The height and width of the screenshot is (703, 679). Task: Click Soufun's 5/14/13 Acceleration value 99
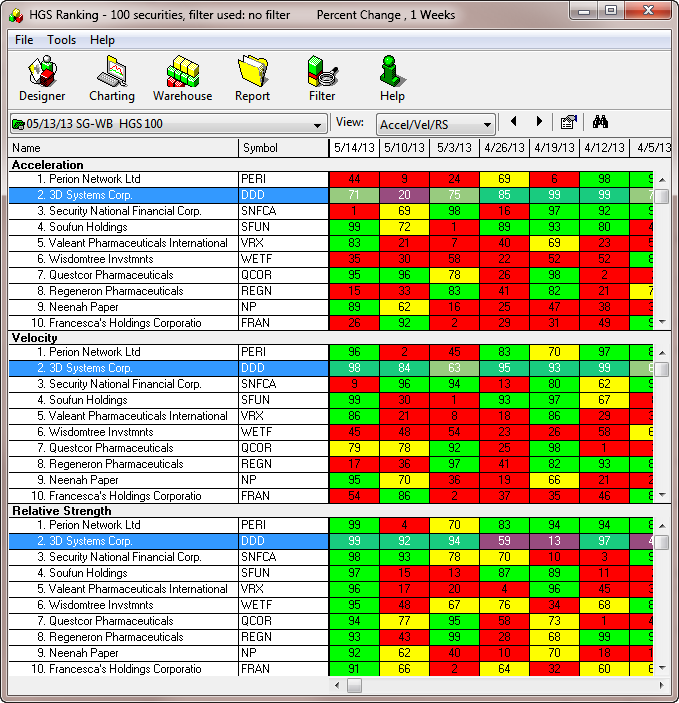coord(354,227)
